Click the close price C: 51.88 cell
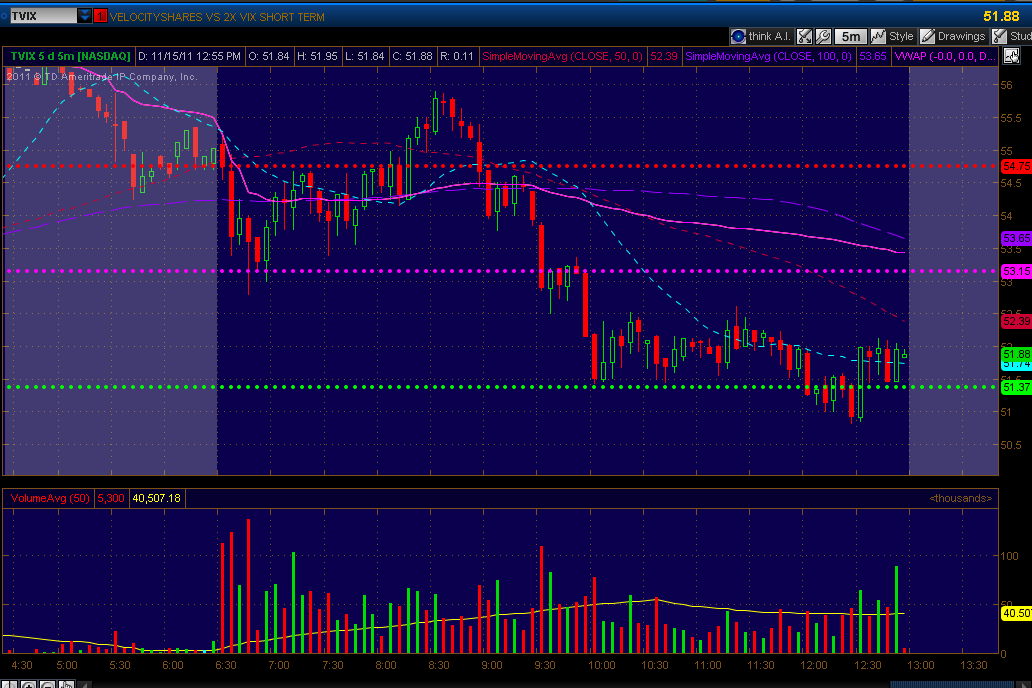Image resolution: width=1032 pixels, height=688 pixels. 413,57
